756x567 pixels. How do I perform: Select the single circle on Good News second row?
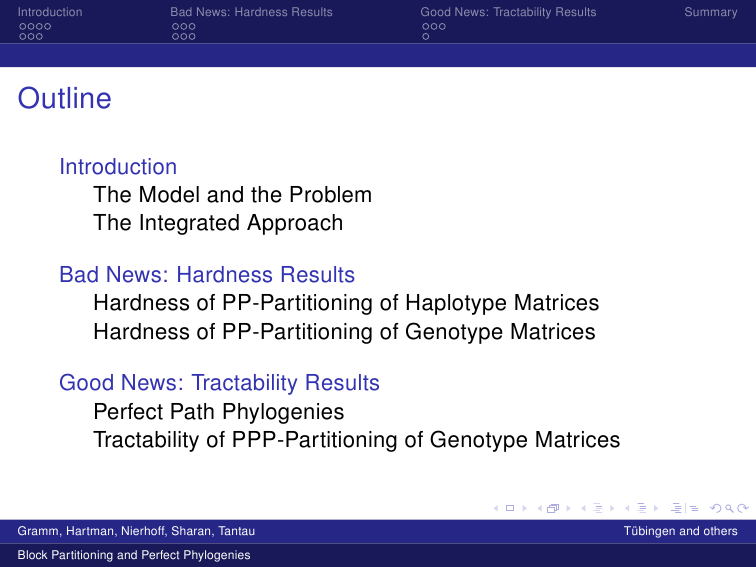click(425, 37)
